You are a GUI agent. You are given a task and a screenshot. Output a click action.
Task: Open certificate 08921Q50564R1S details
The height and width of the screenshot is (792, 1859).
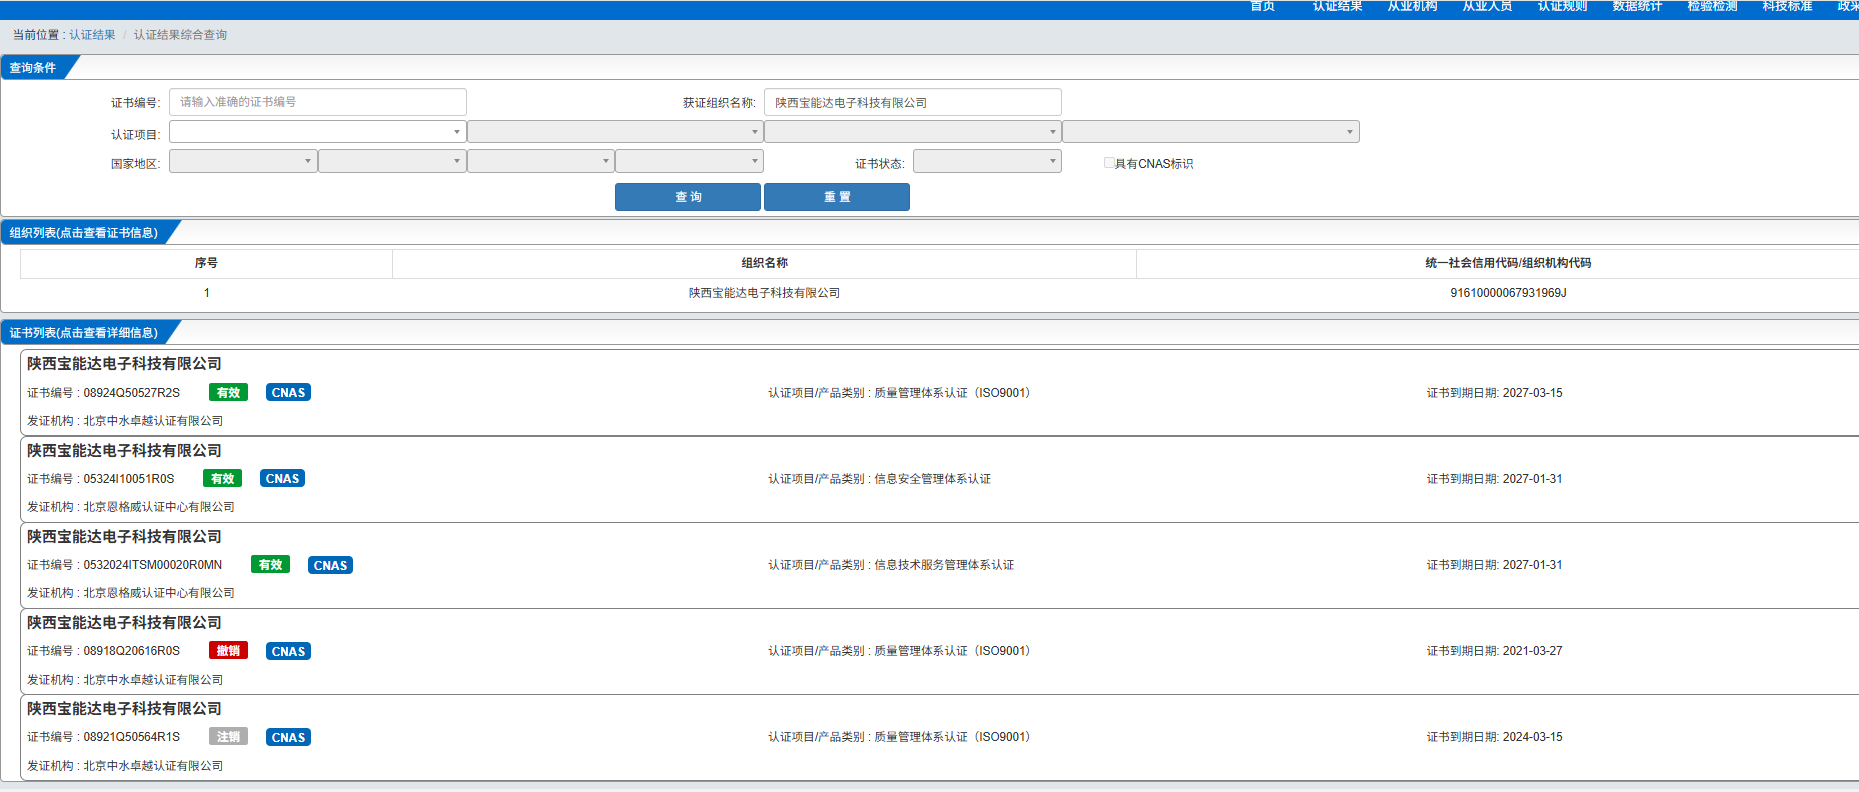click(131, 737)
